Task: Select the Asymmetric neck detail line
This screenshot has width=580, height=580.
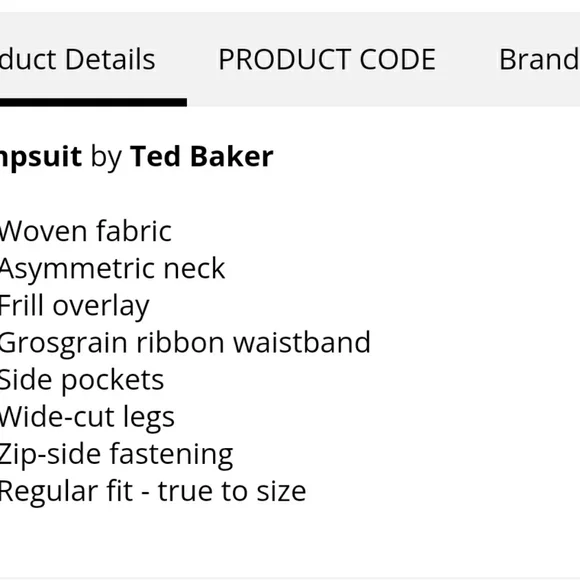Action: 112,270
